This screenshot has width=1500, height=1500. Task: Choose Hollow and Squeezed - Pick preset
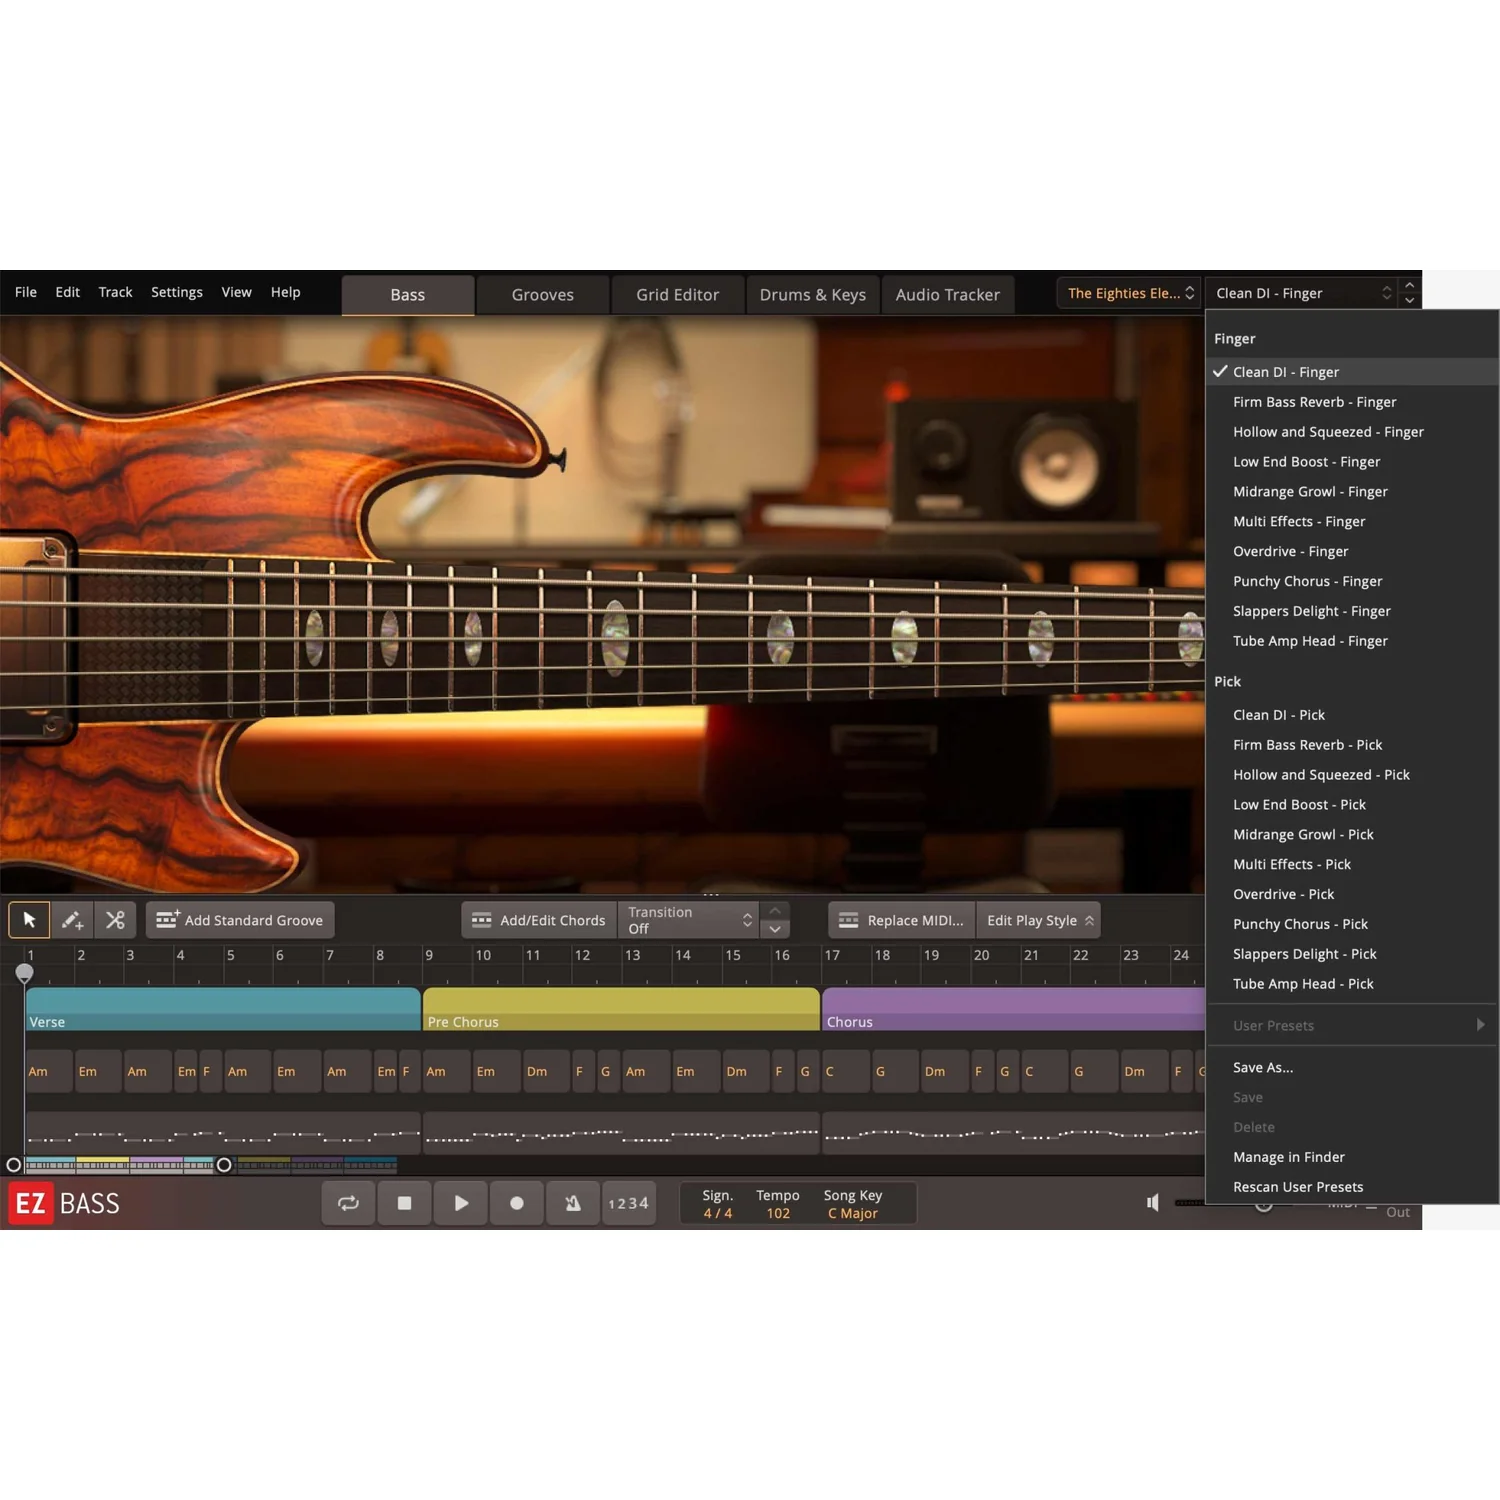click(x=1352, y=775)
